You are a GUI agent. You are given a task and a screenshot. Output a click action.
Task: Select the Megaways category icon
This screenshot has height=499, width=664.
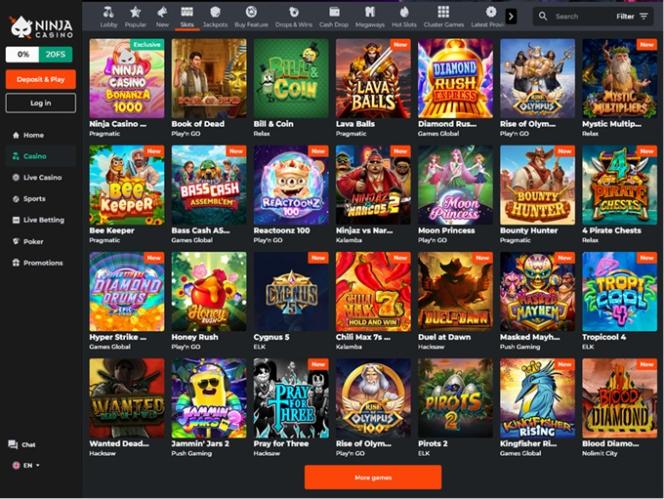[370, 12]
